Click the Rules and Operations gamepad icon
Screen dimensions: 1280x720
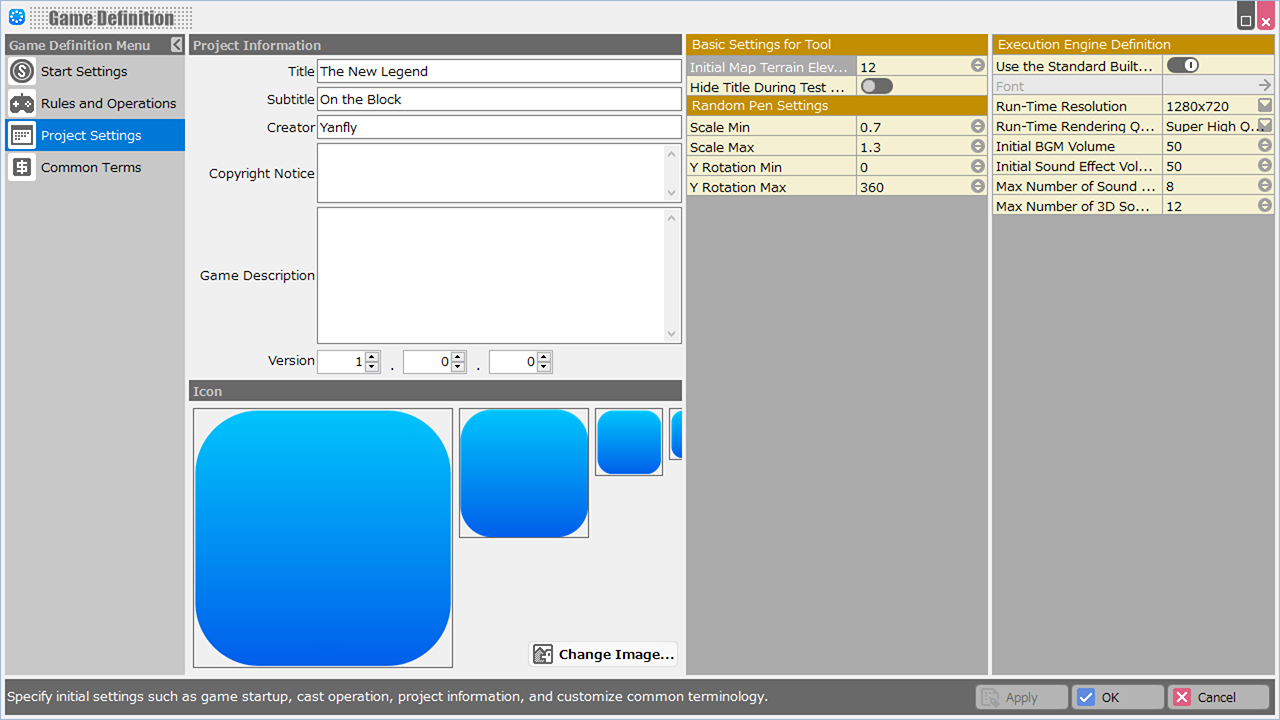click(x=22, y=103)
